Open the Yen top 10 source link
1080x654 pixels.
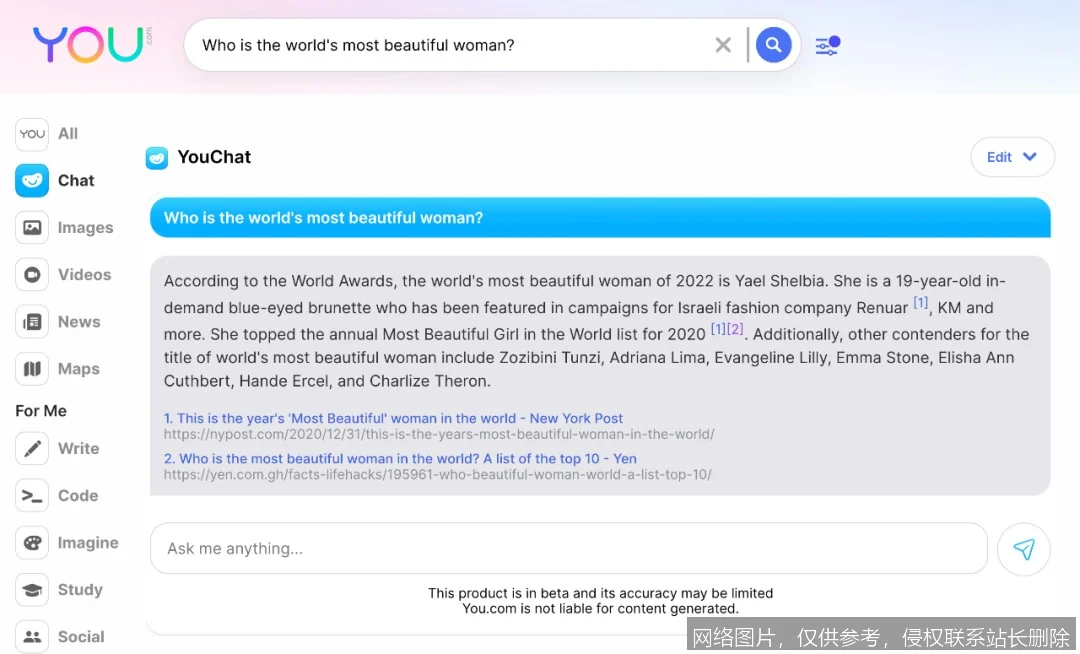point(400,458)
